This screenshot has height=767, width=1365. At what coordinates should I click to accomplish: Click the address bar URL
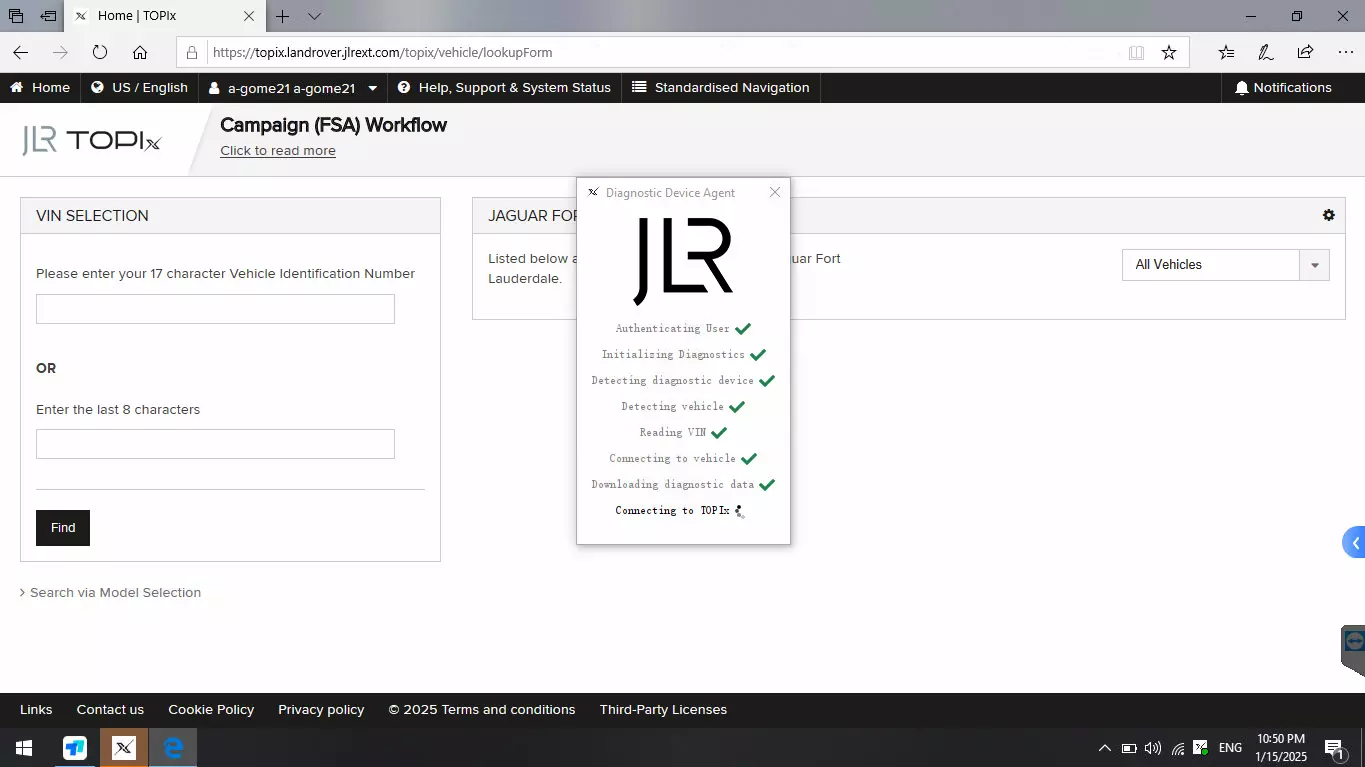pos(382,53)
